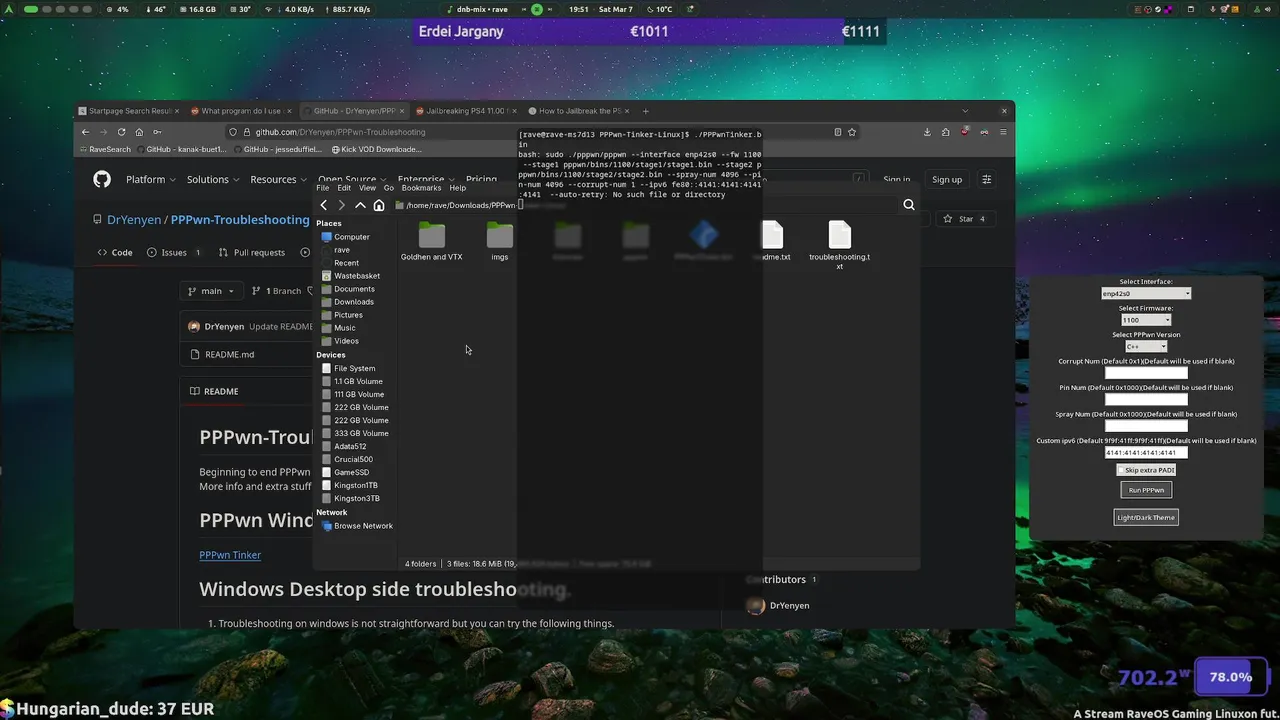Click the Pin Num input field
This screenshot has width=1280, height=720.
[x=1146, y=400]
